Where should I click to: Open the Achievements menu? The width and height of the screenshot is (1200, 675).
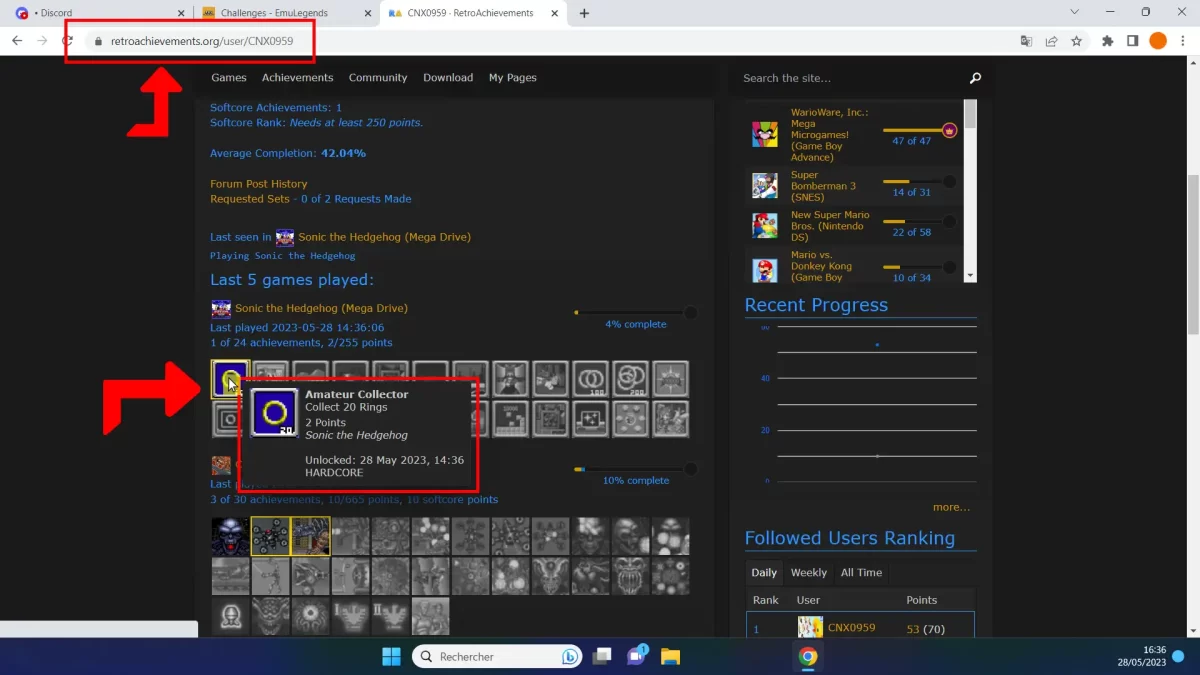click(x=298, y=78)
